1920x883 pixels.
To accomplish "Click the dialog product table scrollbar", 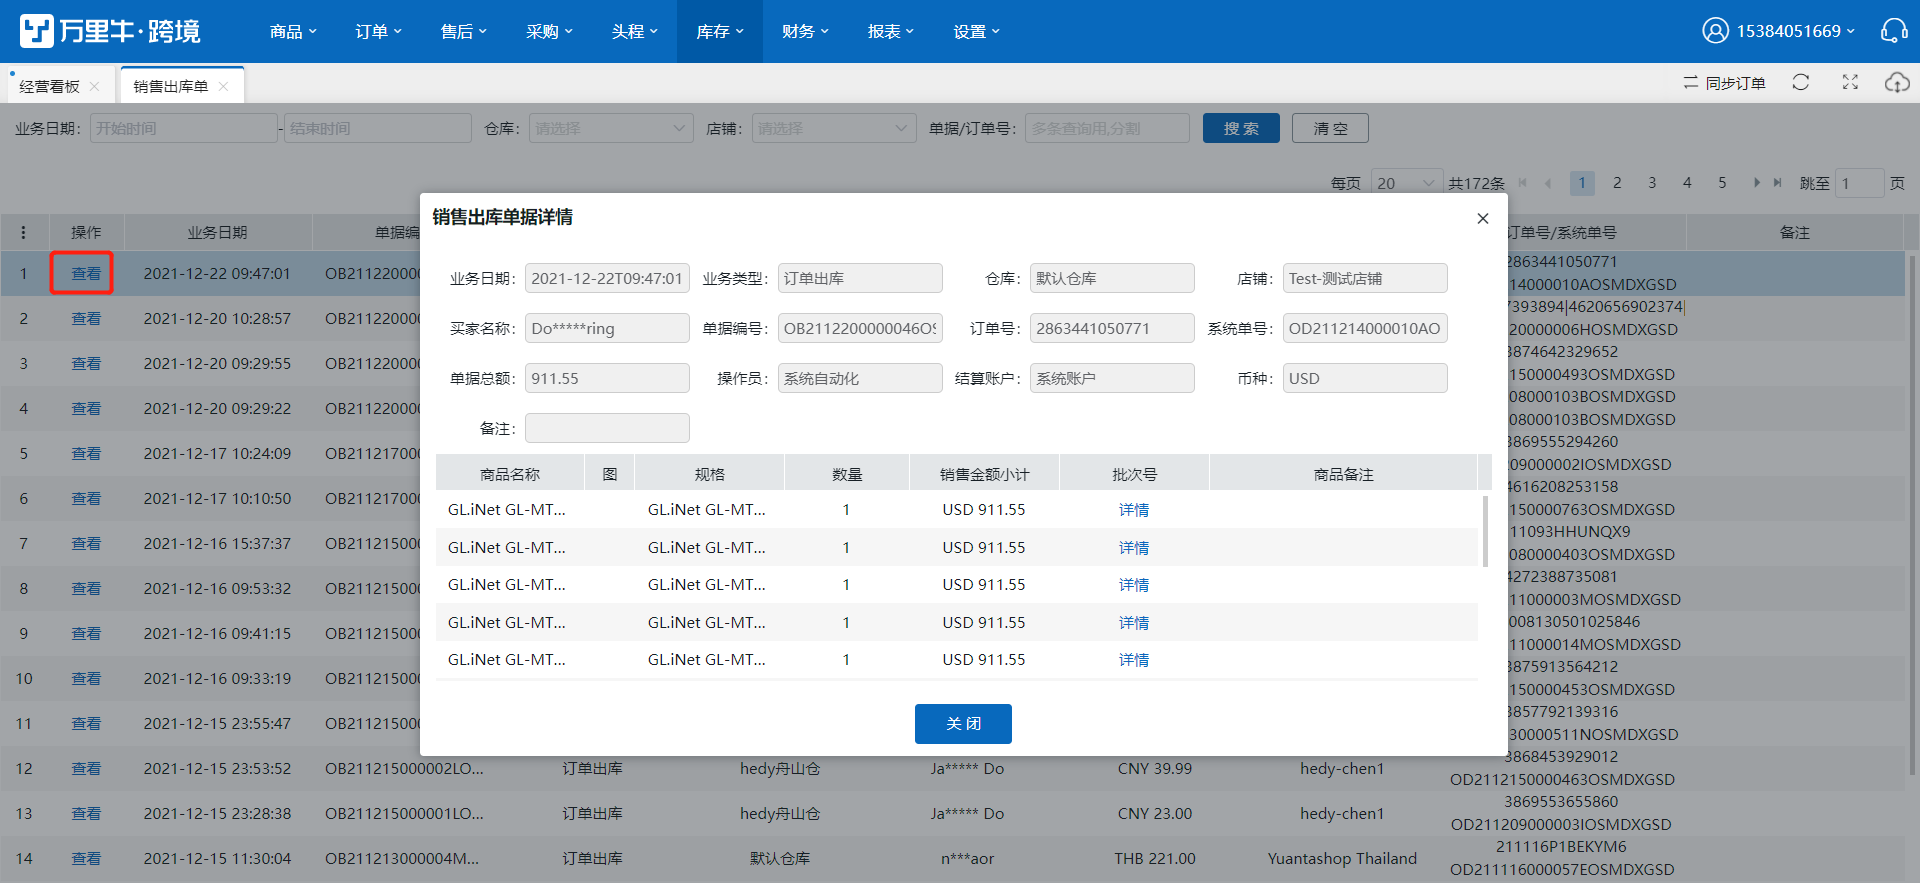I will tap(1485, 530).
